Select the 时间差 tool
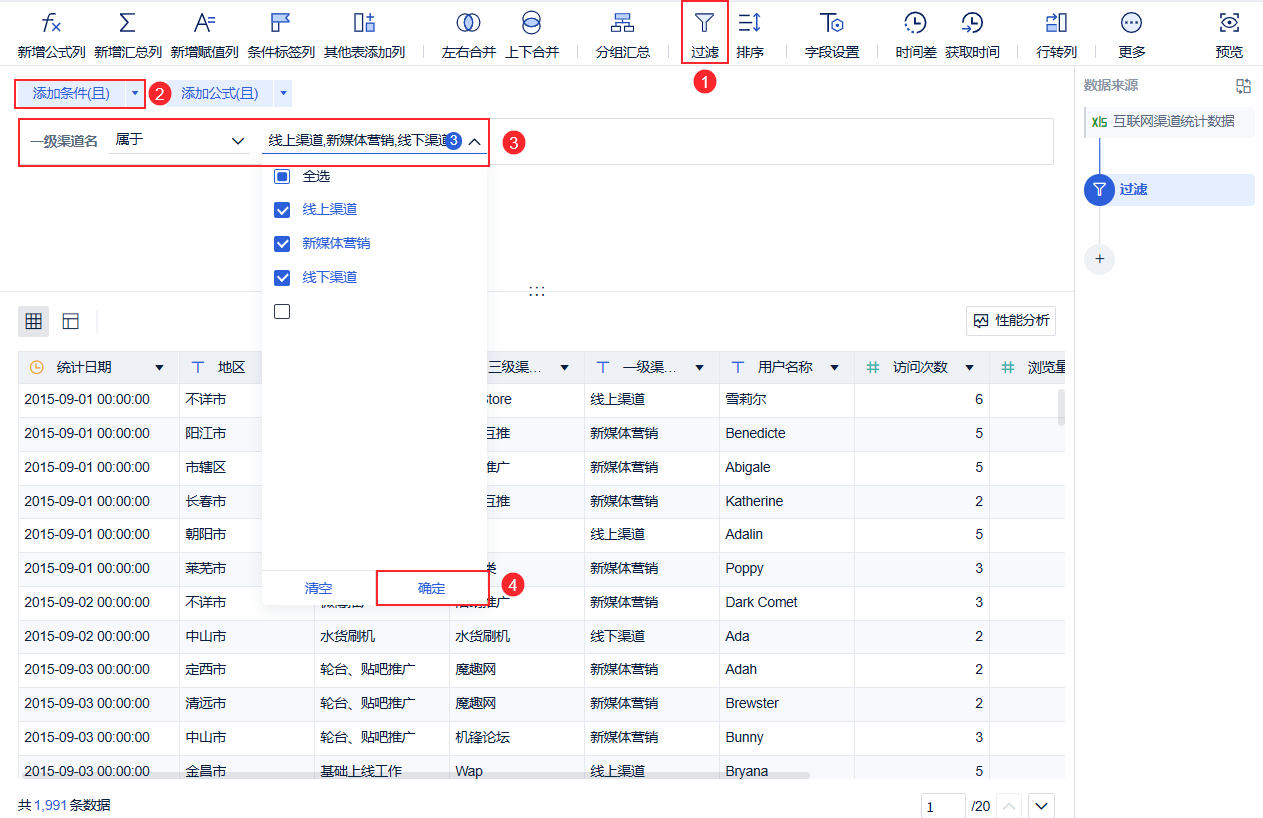Viewport: 1263px width, 818px height. pyautogui.click(x=916, y=36)
